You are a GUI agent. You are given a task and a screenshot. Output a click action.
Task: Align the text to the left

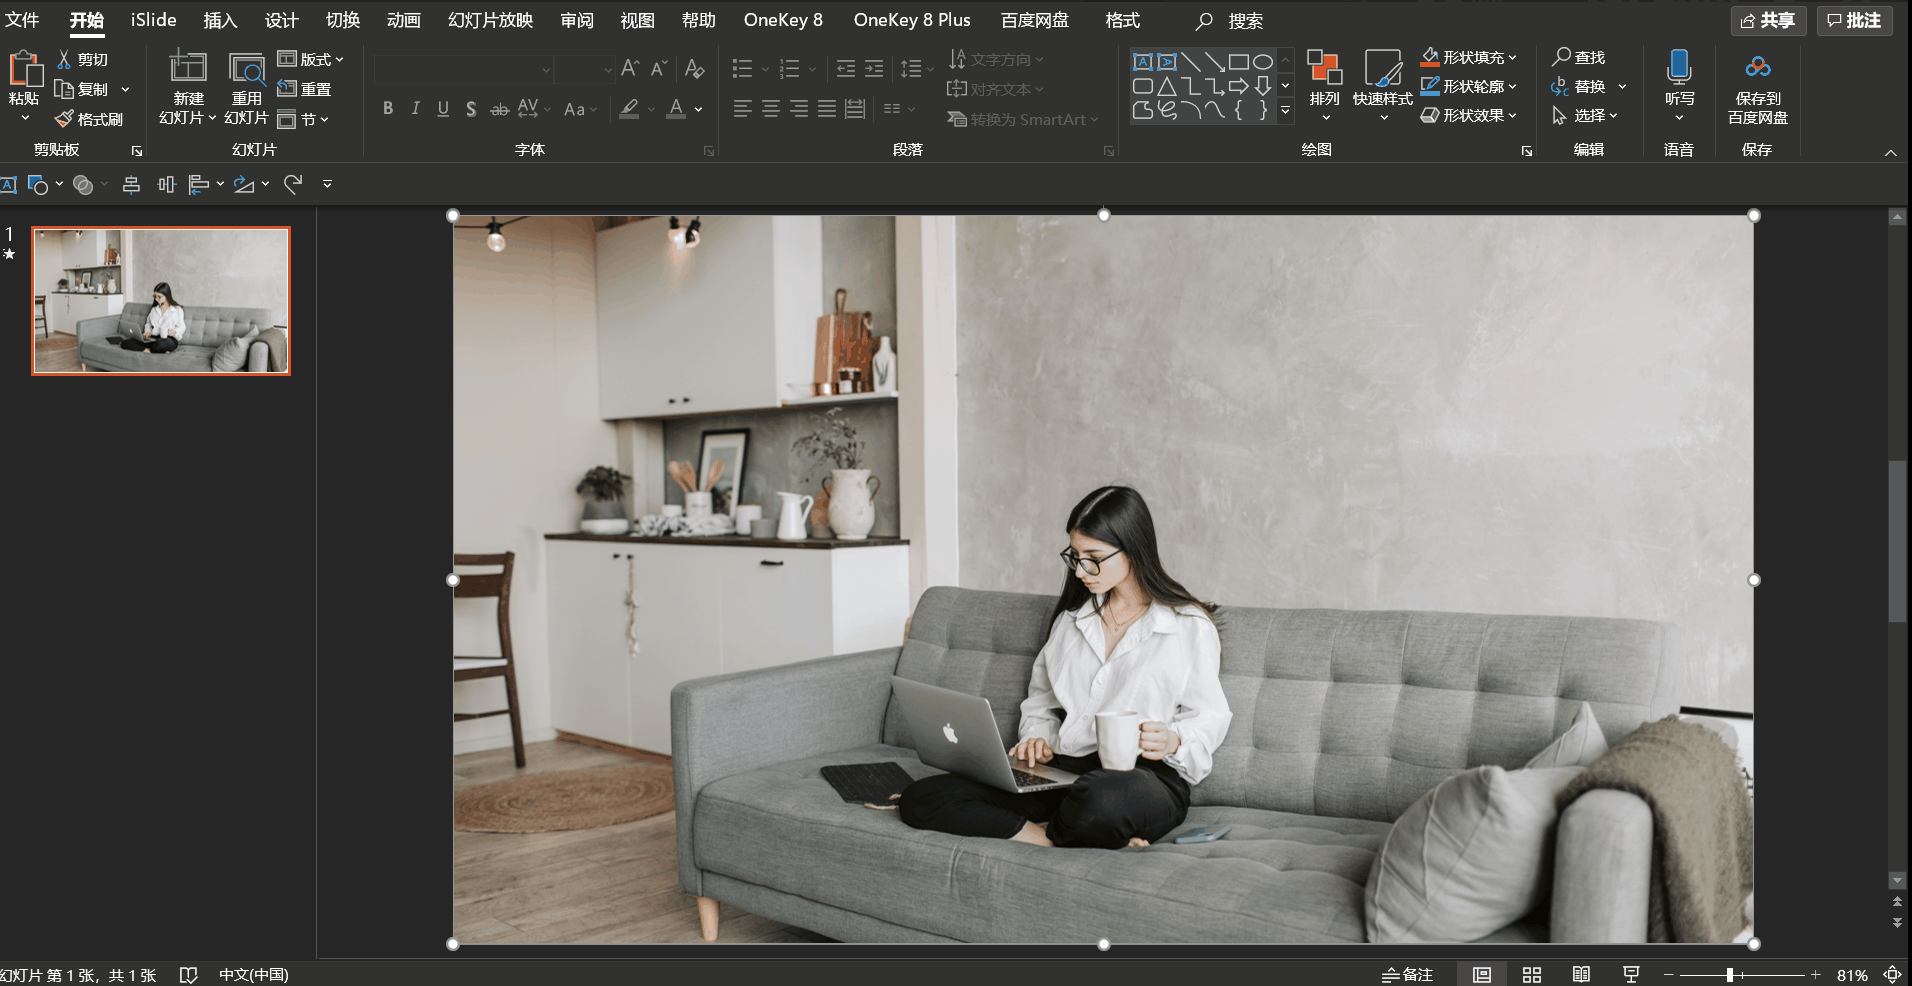[x=742, y=109]
